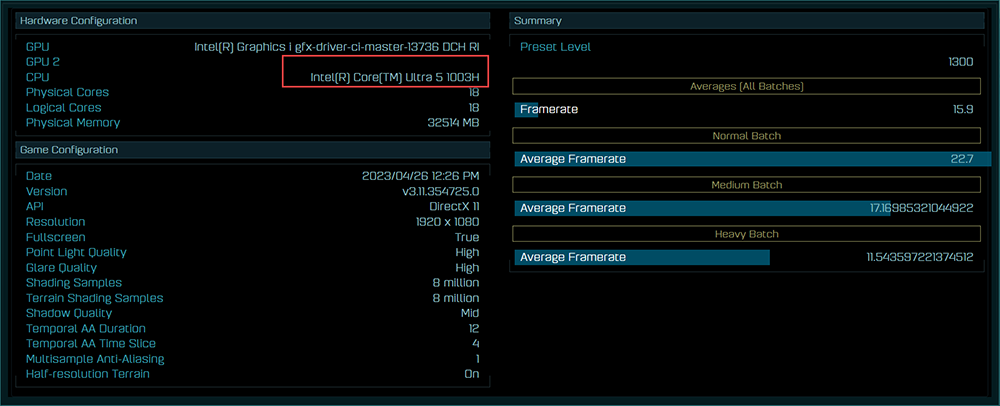Click the Physical Memory 32514 MB row
This screenshot has height=406, width=1000.
pos(252,123)
